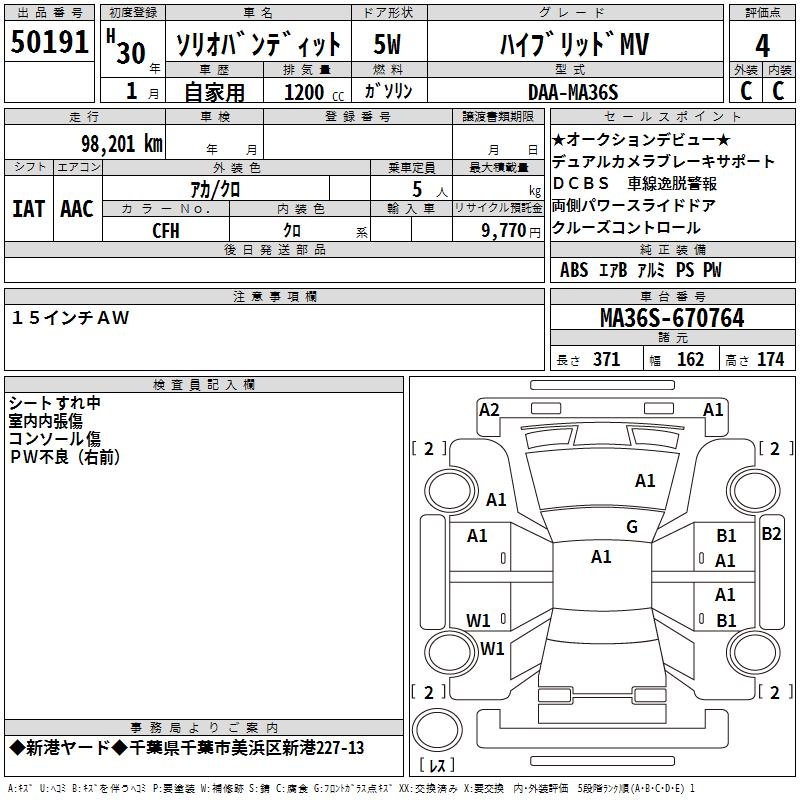Click the evaluation score 4
The width and height of the screenshot is (800, 800).
click(x=762, y=44)
